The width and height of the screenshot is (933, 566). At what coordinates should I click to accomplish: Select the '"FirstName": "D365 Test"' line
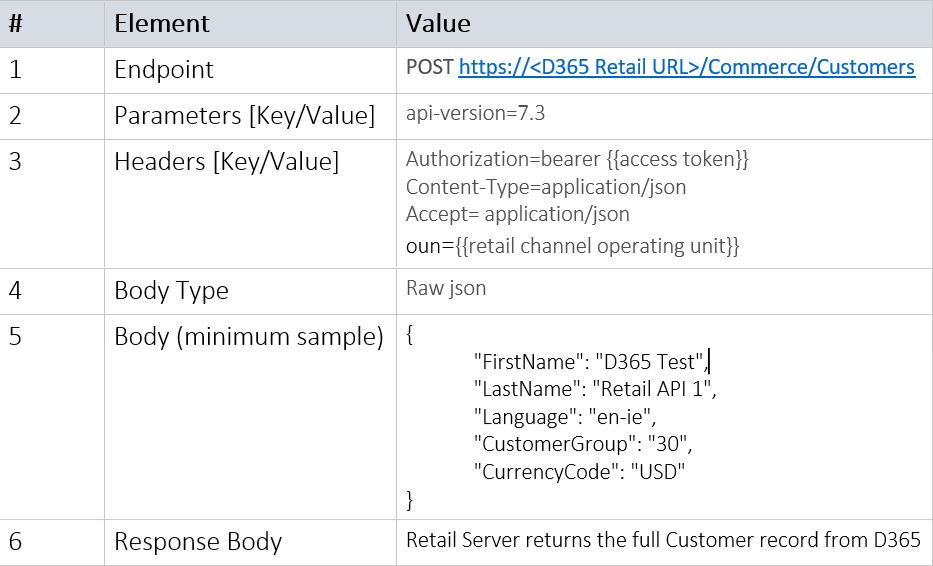pyautogui.click(x=589, y=362)
